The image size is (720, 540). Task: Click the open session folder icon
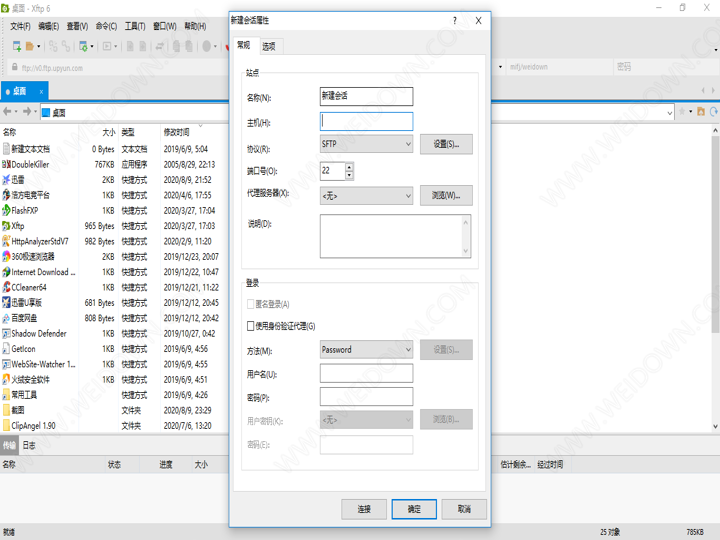tap(31, 46)
